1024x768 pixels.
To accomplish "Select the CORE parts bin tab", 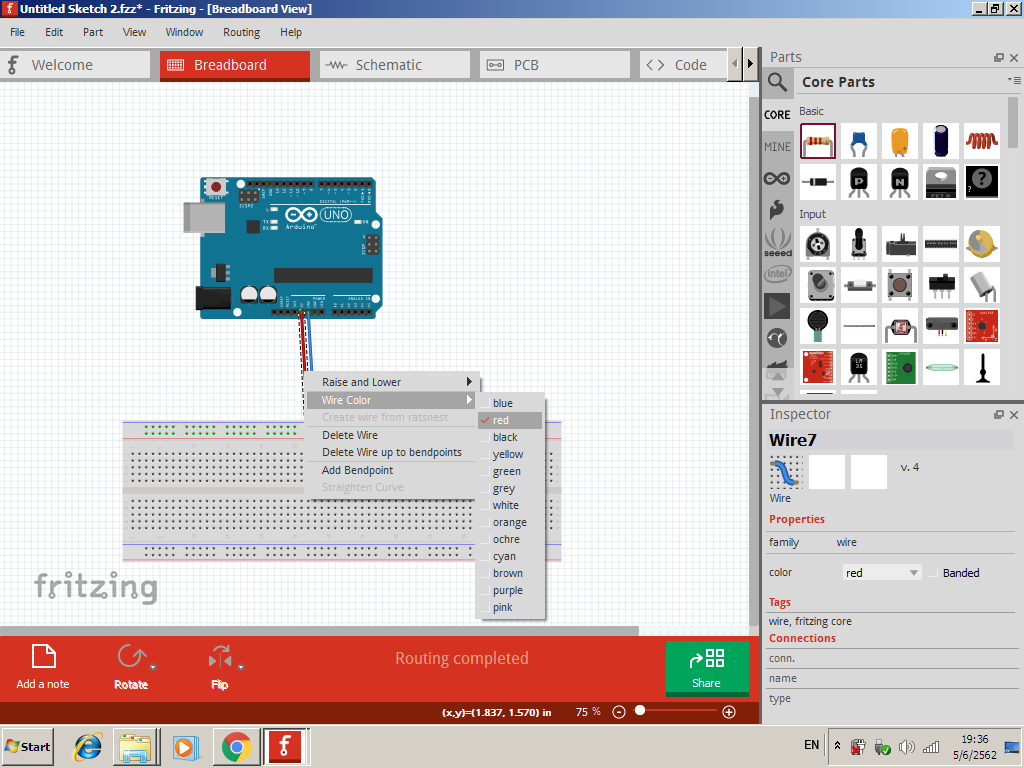I will pos(777,115).
